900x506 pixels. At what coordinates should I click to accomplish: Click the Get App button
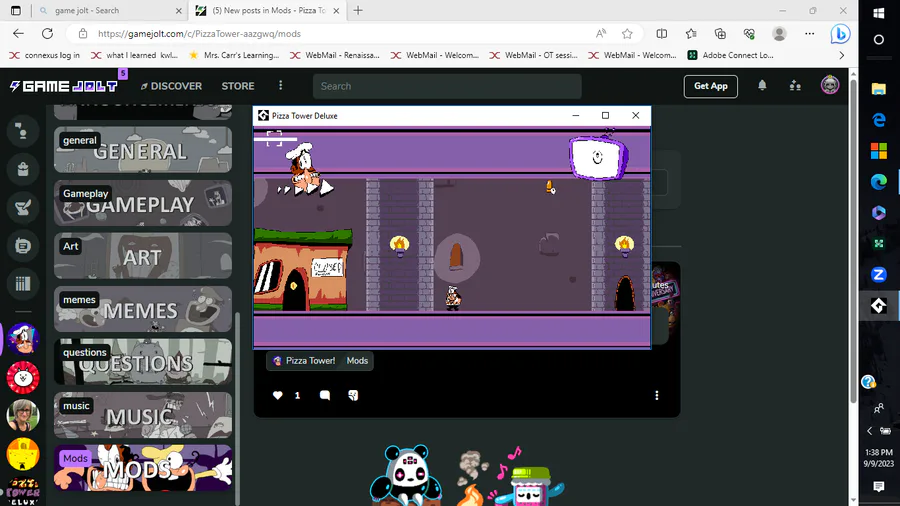tap(711, 86)
